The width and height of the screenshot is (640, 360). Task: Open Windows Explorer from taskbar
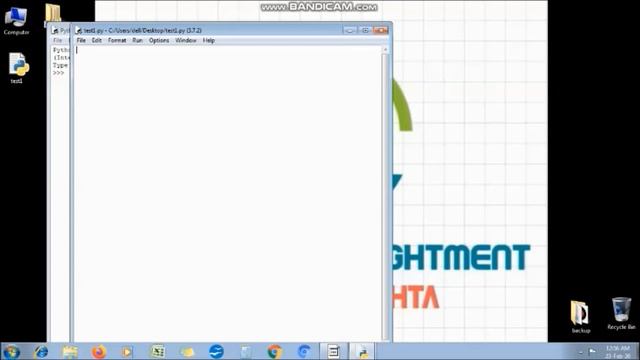70,351
